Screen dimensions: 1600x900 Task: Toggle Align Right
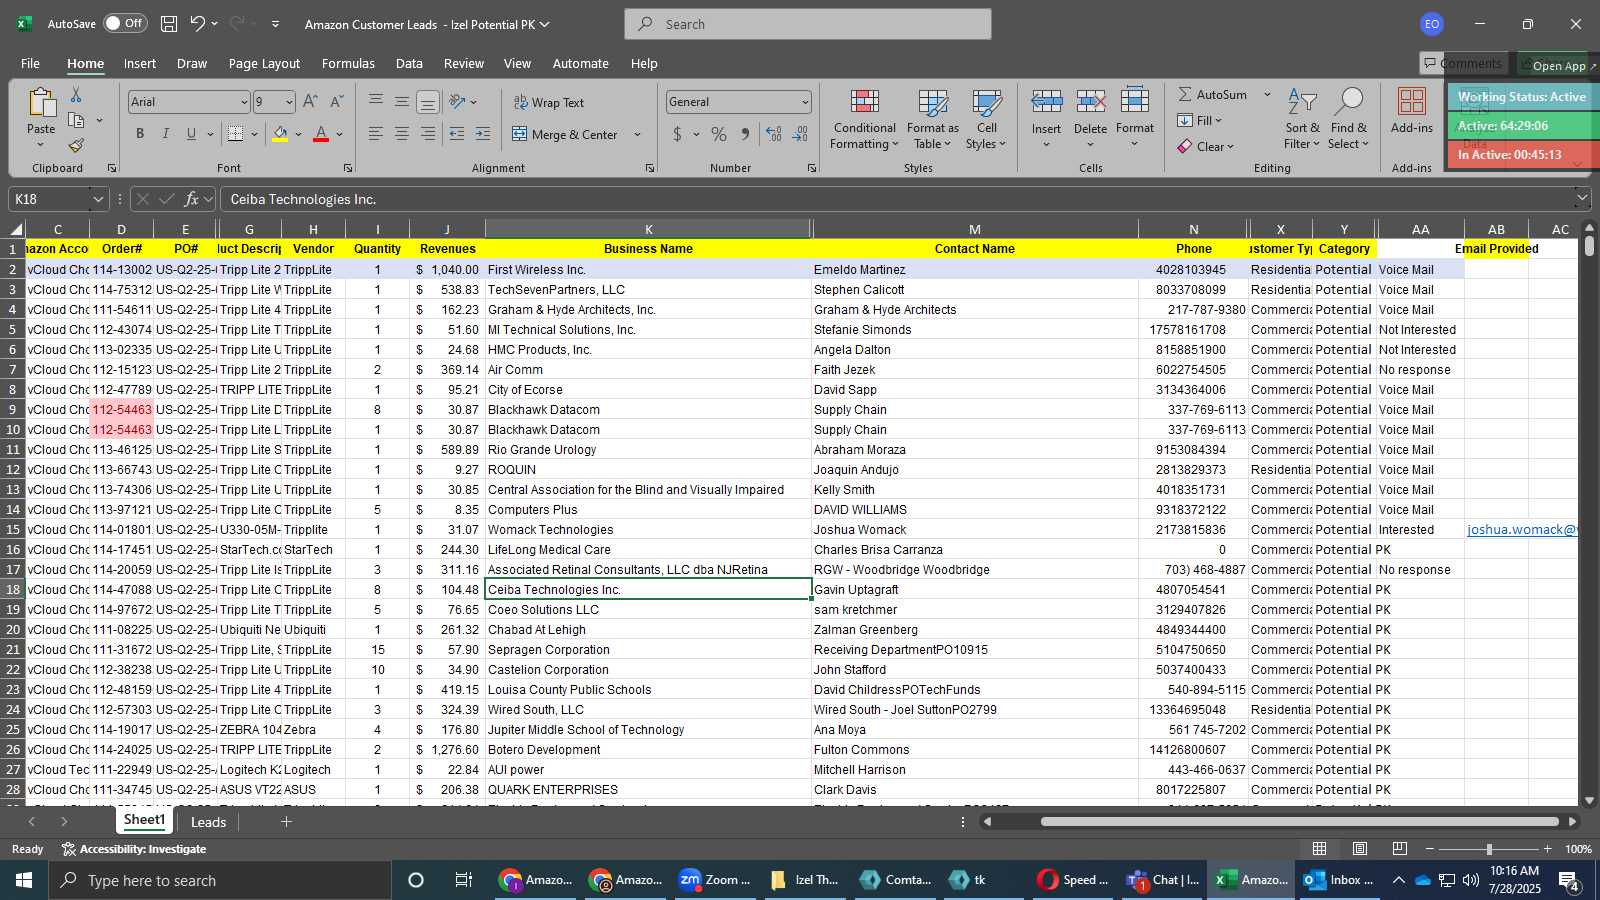tap(427, 134)
